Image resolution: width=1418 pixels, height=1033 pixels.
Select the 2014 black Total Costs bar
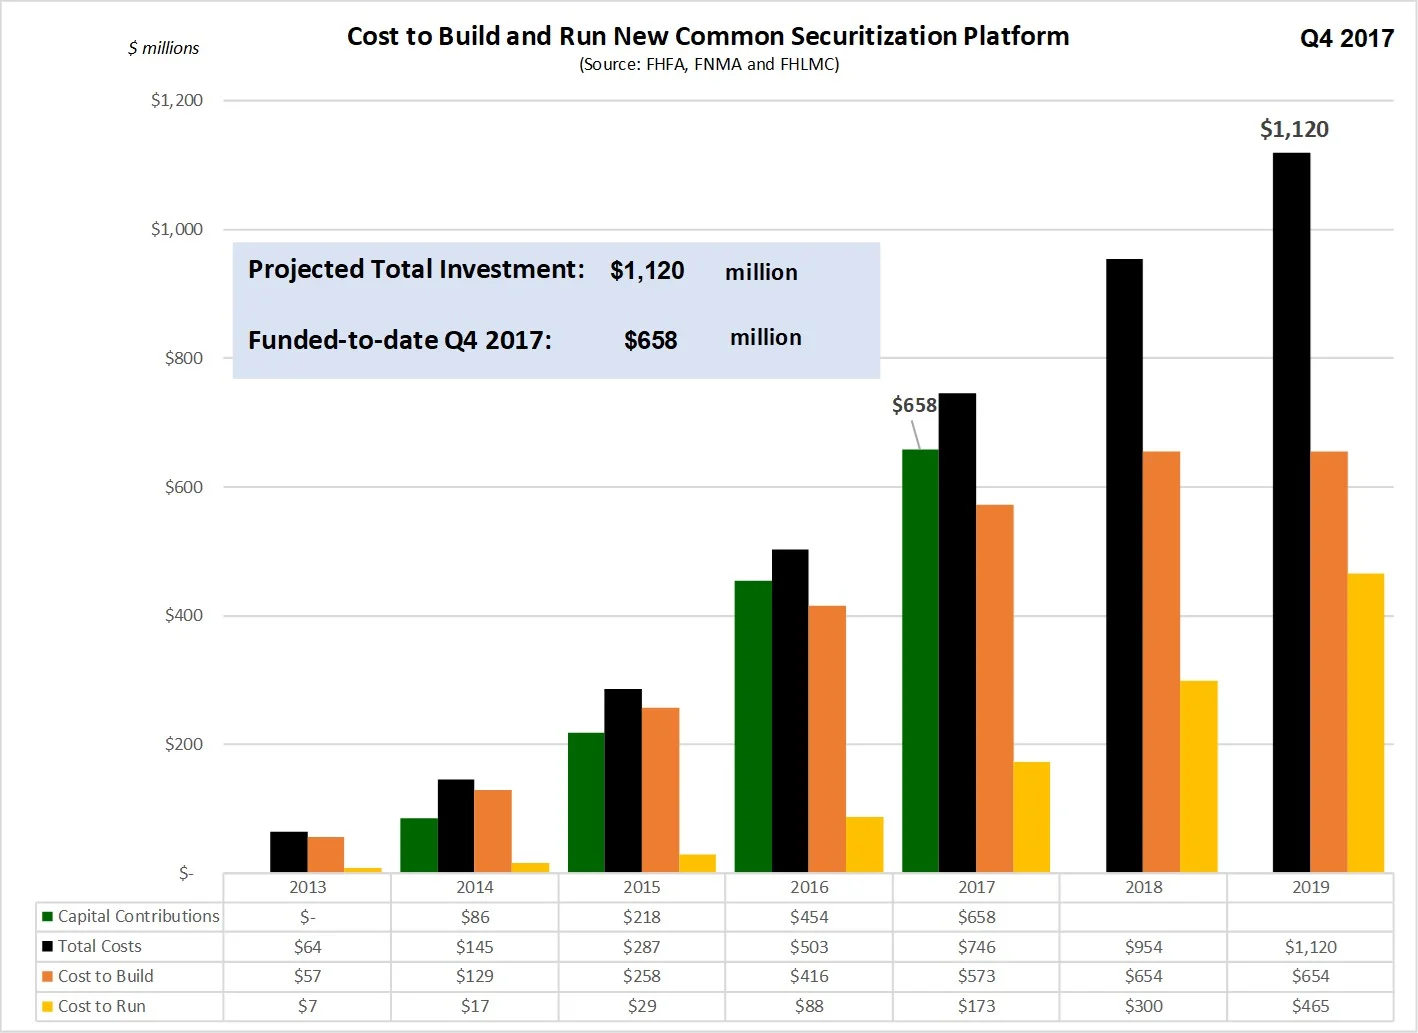coord(456,826)
